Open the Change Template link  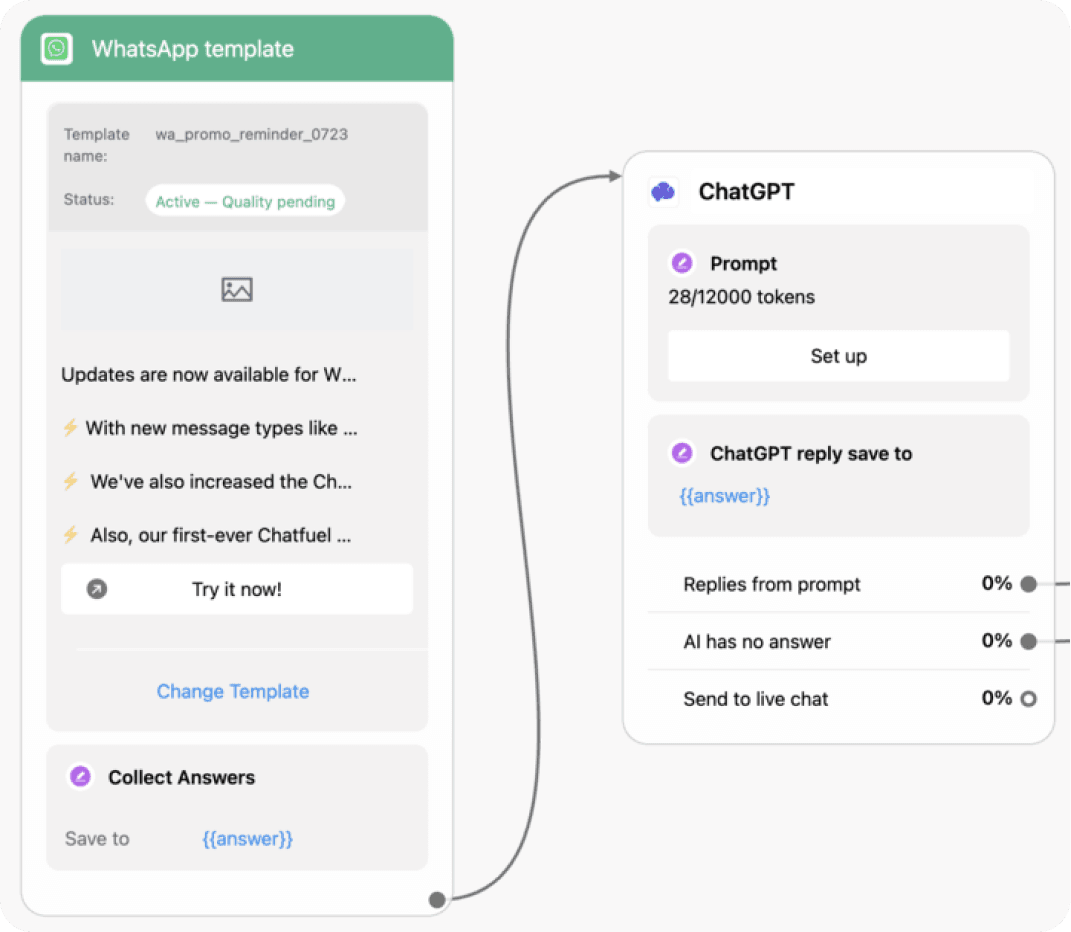point(233,691)
